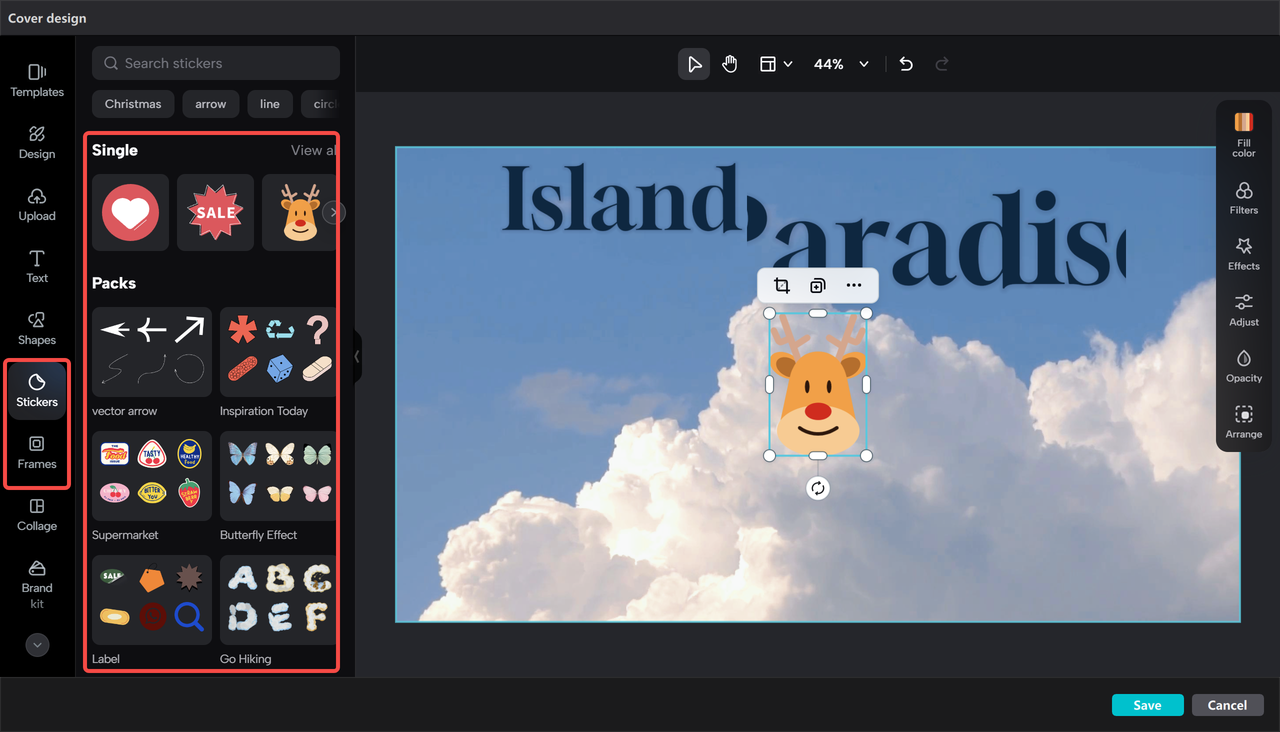Select the arrow sticker category
This screenshot has height=732, width=1280.
pyautogui.click(x=210, y=103)
